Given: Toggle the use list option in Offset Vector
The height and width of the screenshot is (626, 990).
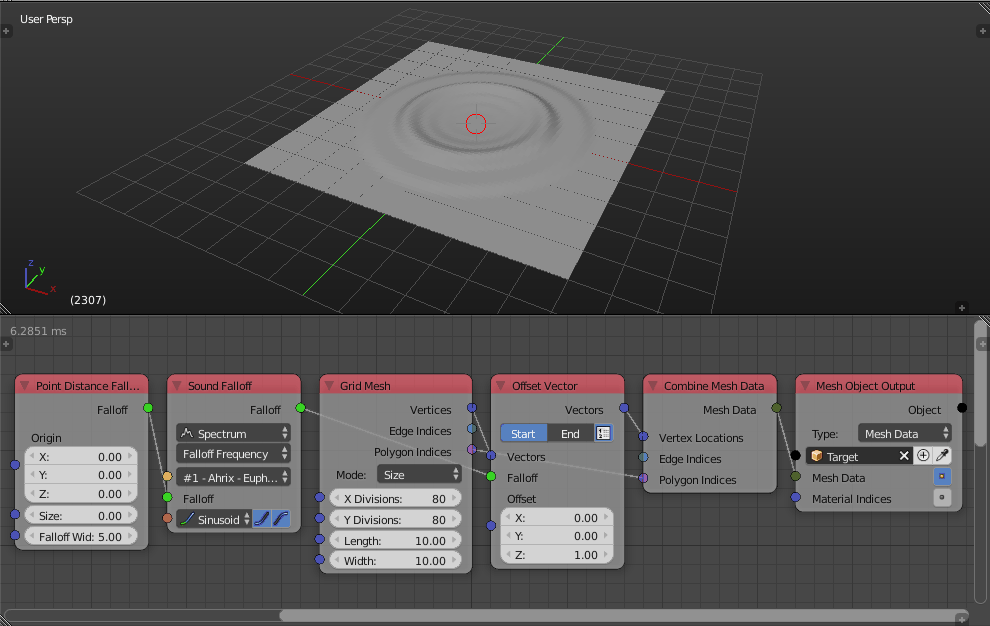Looking at the screenshot, I should click(603, 433).
